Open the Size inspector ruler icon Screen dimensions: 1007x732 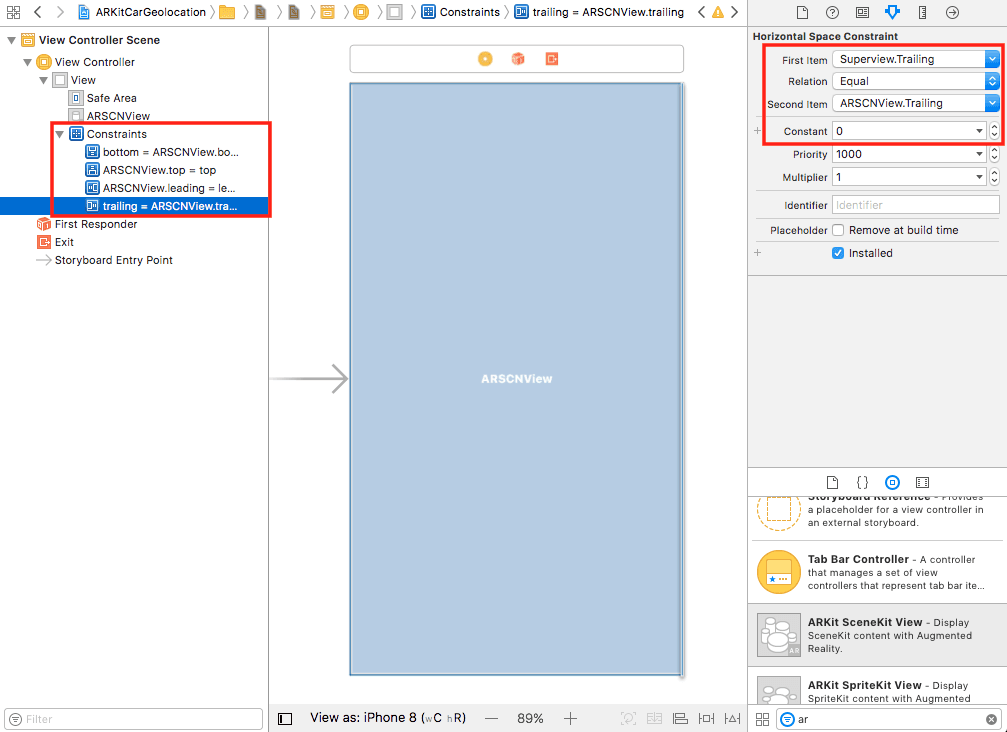[922, 12]
